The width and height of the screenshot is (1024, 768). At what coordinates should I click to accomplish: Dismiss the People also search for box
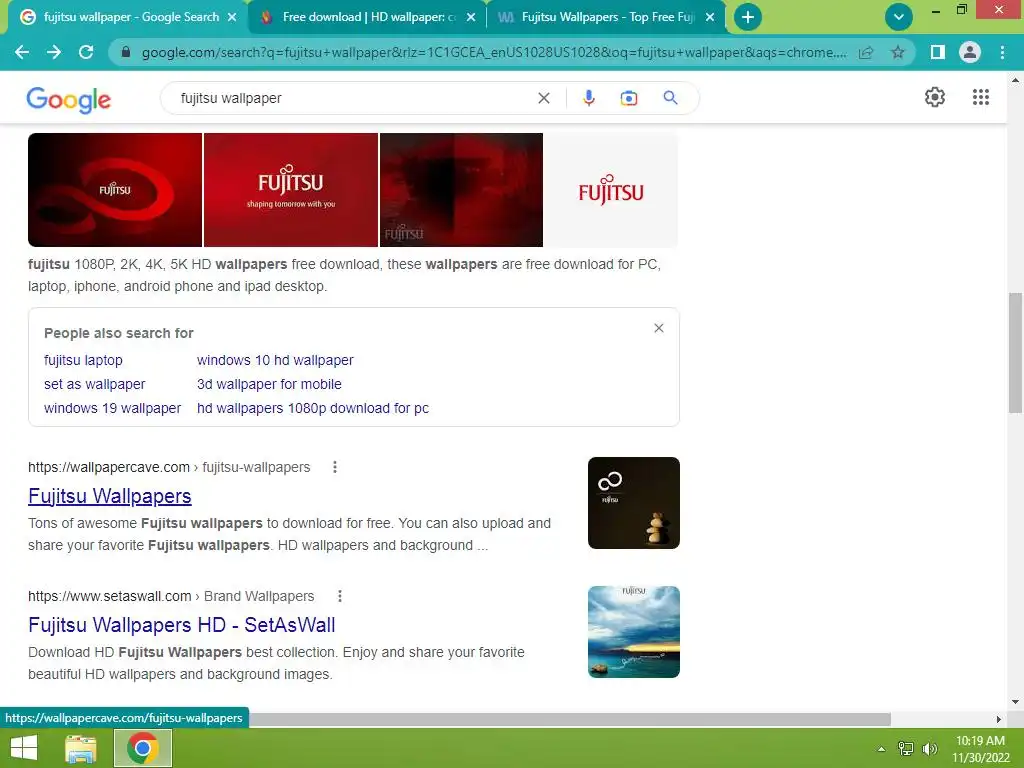(x=659, y=328)
